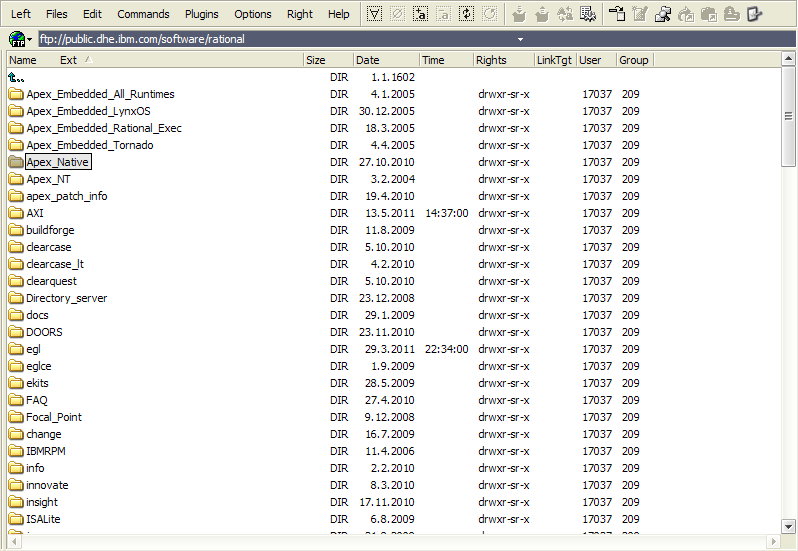Click the LinkTgt column header

pyautogui.click(x=555, y=60)
